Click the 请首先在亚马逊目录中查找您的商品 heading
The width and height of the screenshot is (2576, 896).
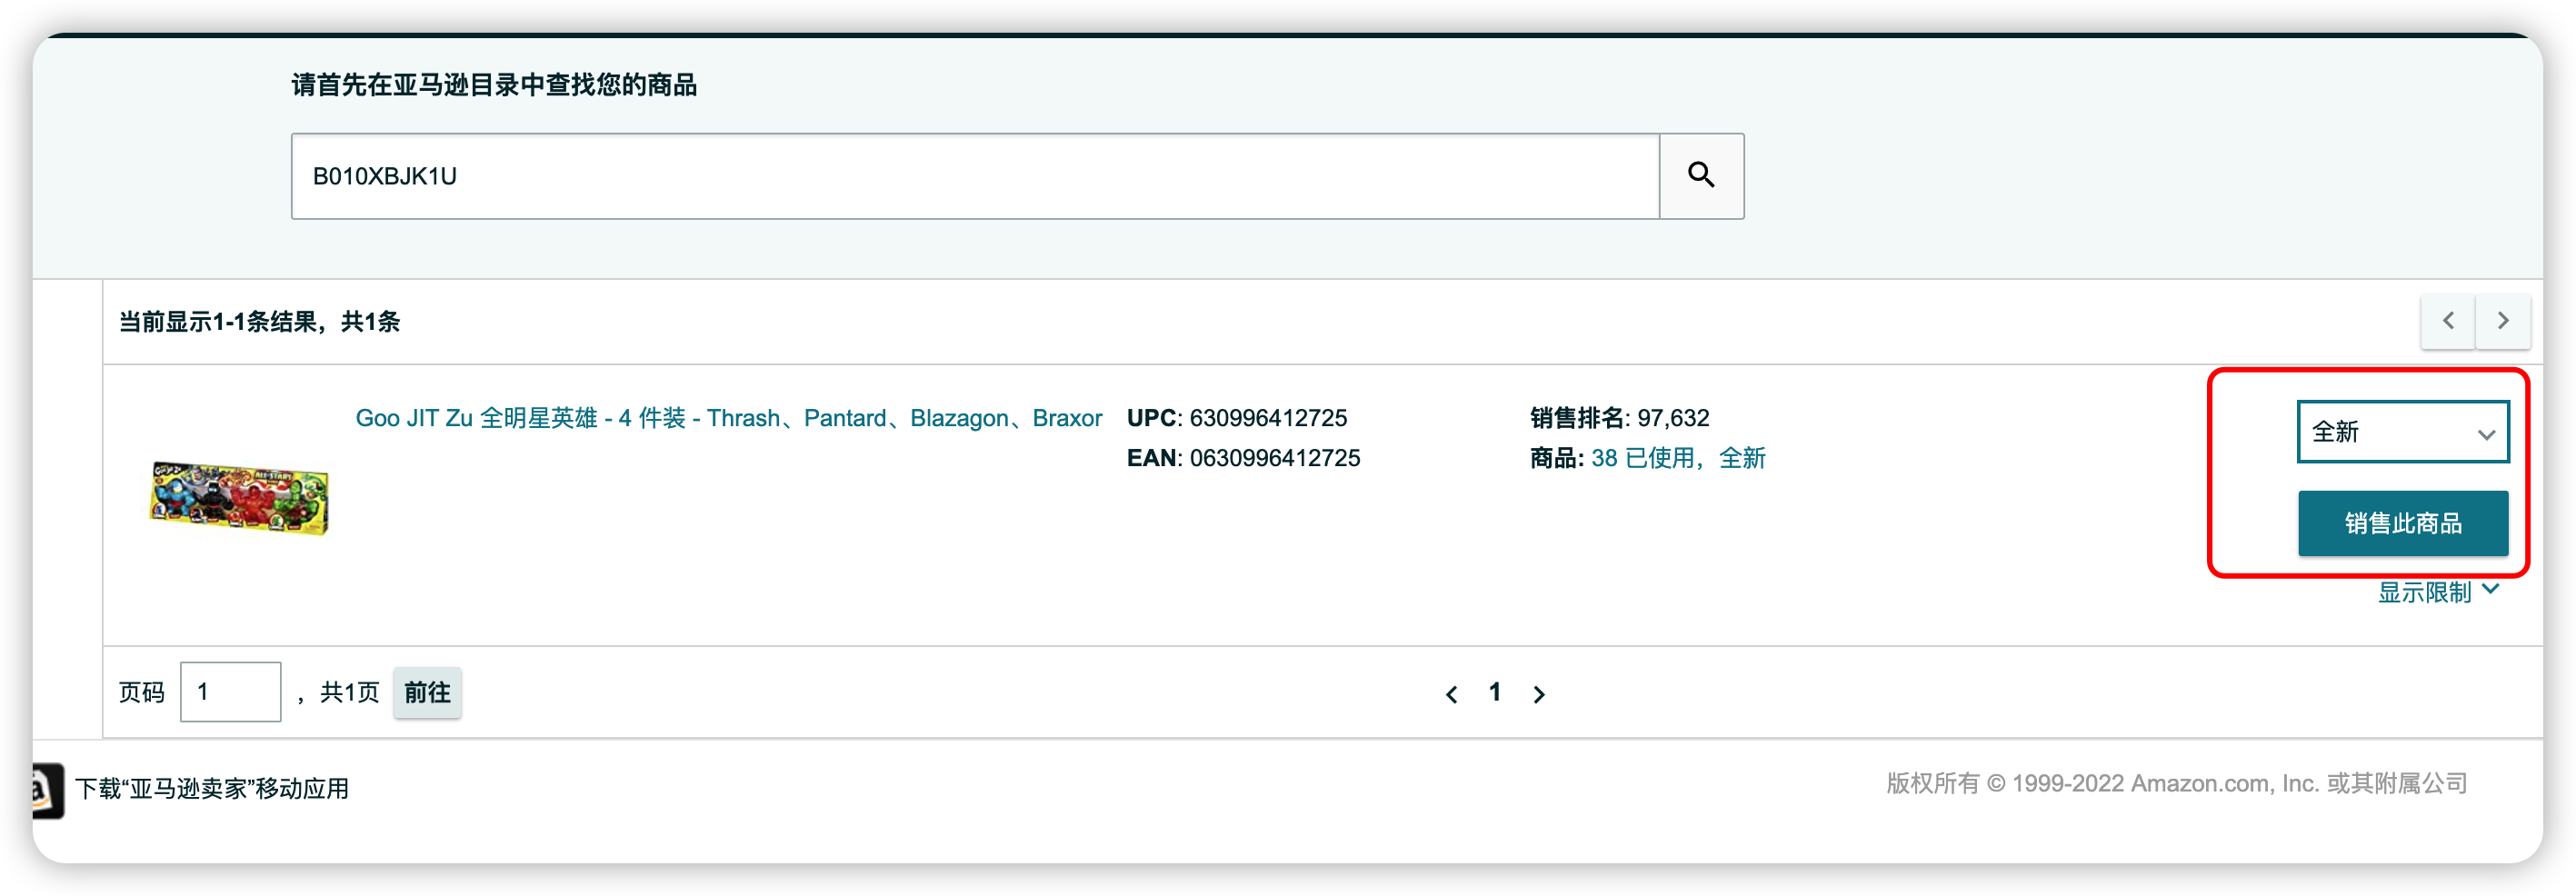pos(494,85)
